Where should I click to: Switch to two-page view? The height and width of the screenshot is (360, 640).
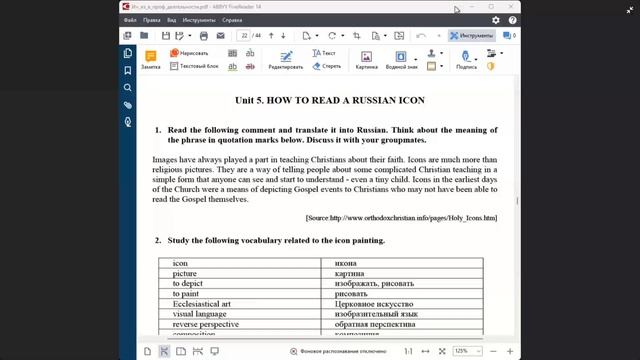(x=181, y=351)
